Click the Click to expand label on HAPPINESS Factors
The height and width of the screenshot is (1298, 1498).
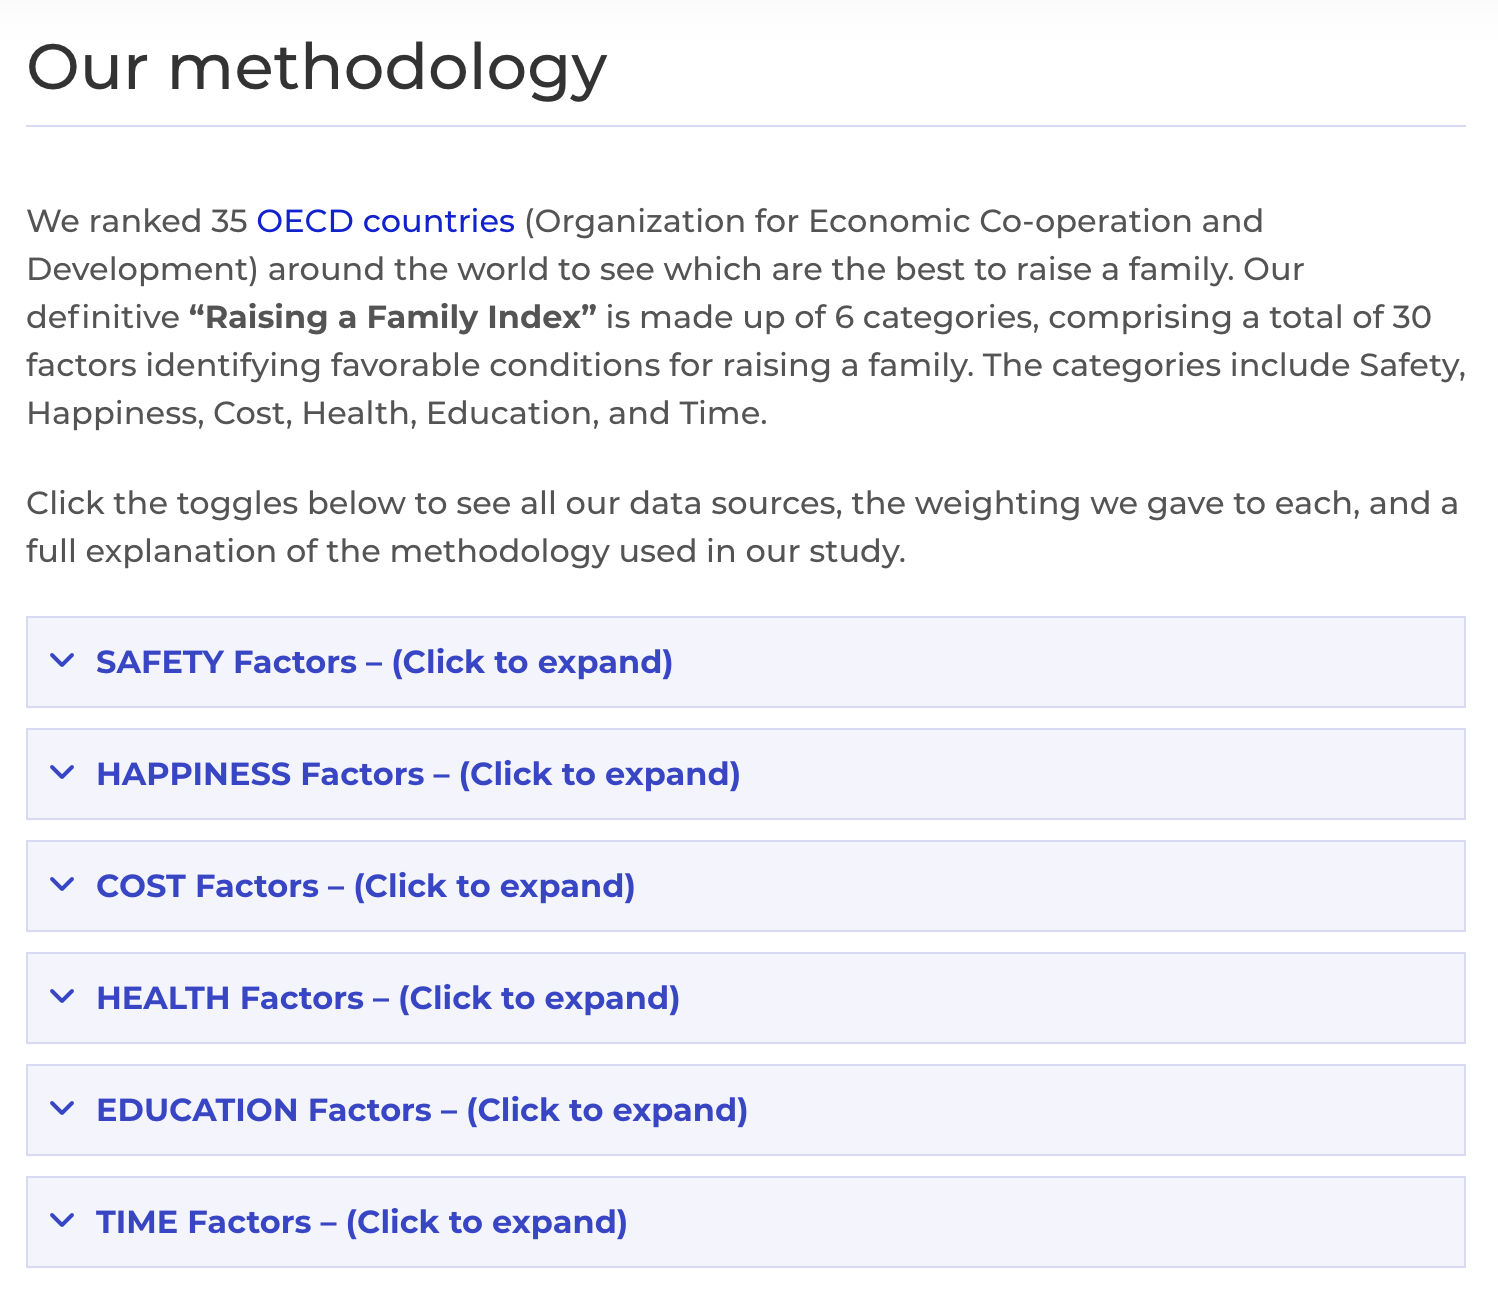pos(601,774)
